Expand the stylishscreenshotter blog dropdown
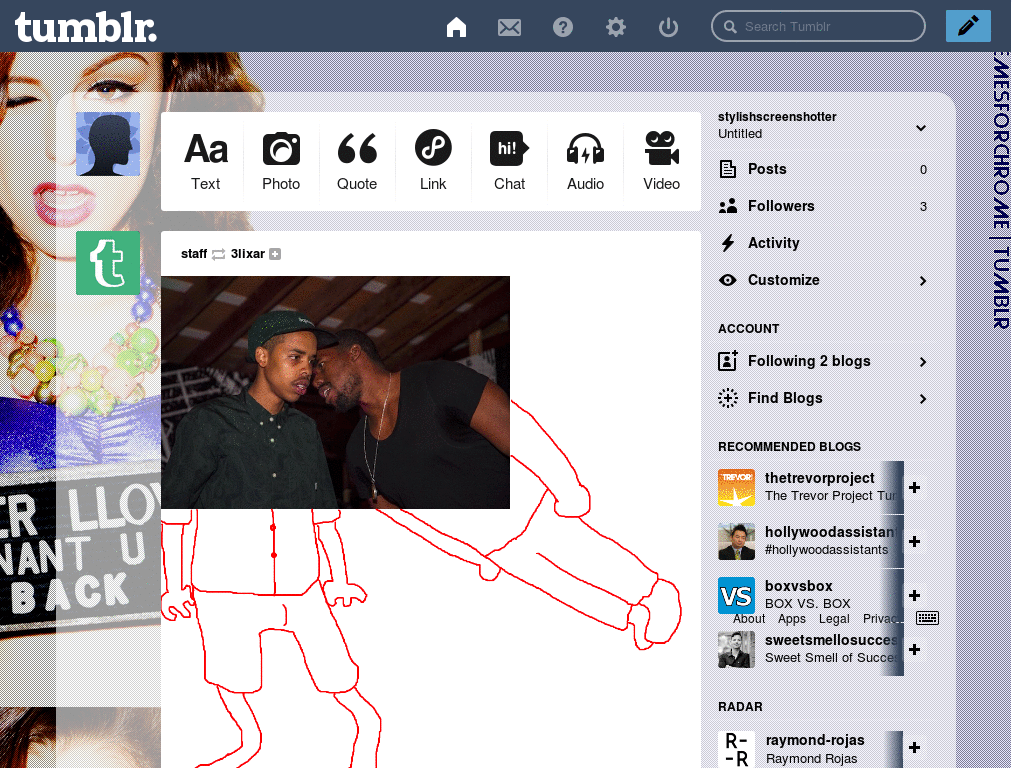Screen dimensions: 1024x768 point(921,127)
